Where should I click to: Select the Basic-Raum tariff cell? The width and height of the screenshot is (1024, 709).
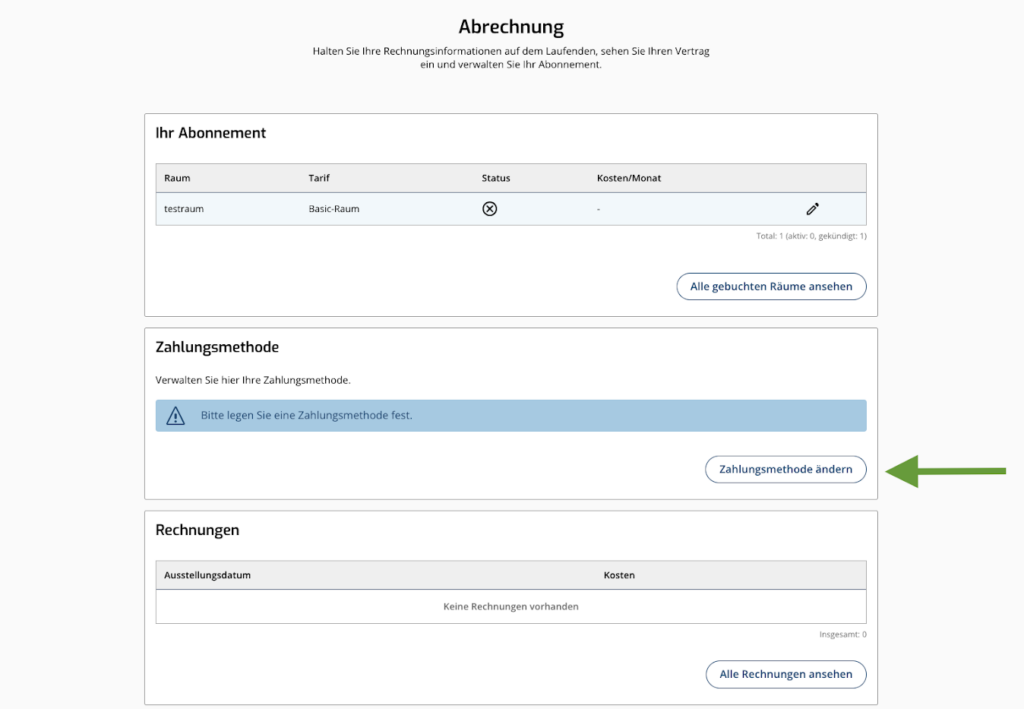coord(334,209)
